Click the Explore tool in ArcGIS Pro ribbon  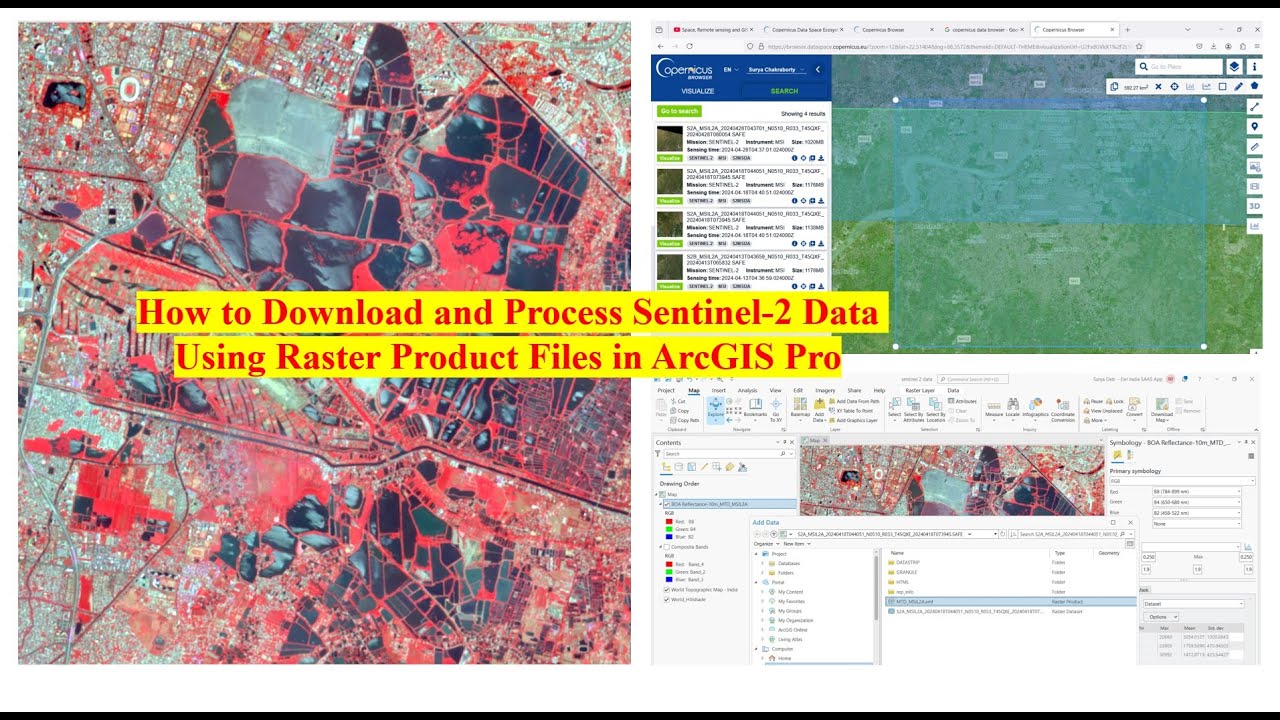tap(715, 412)
